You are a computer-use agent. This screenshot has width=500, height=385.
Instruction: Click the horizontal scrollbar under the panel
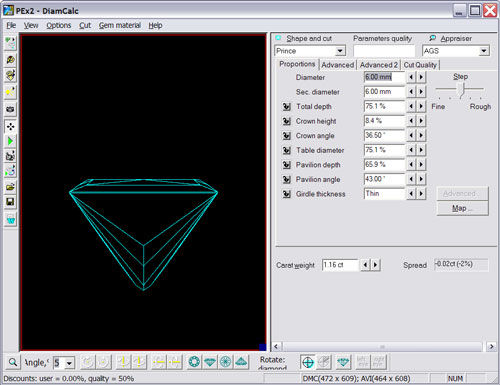[382, 347]
